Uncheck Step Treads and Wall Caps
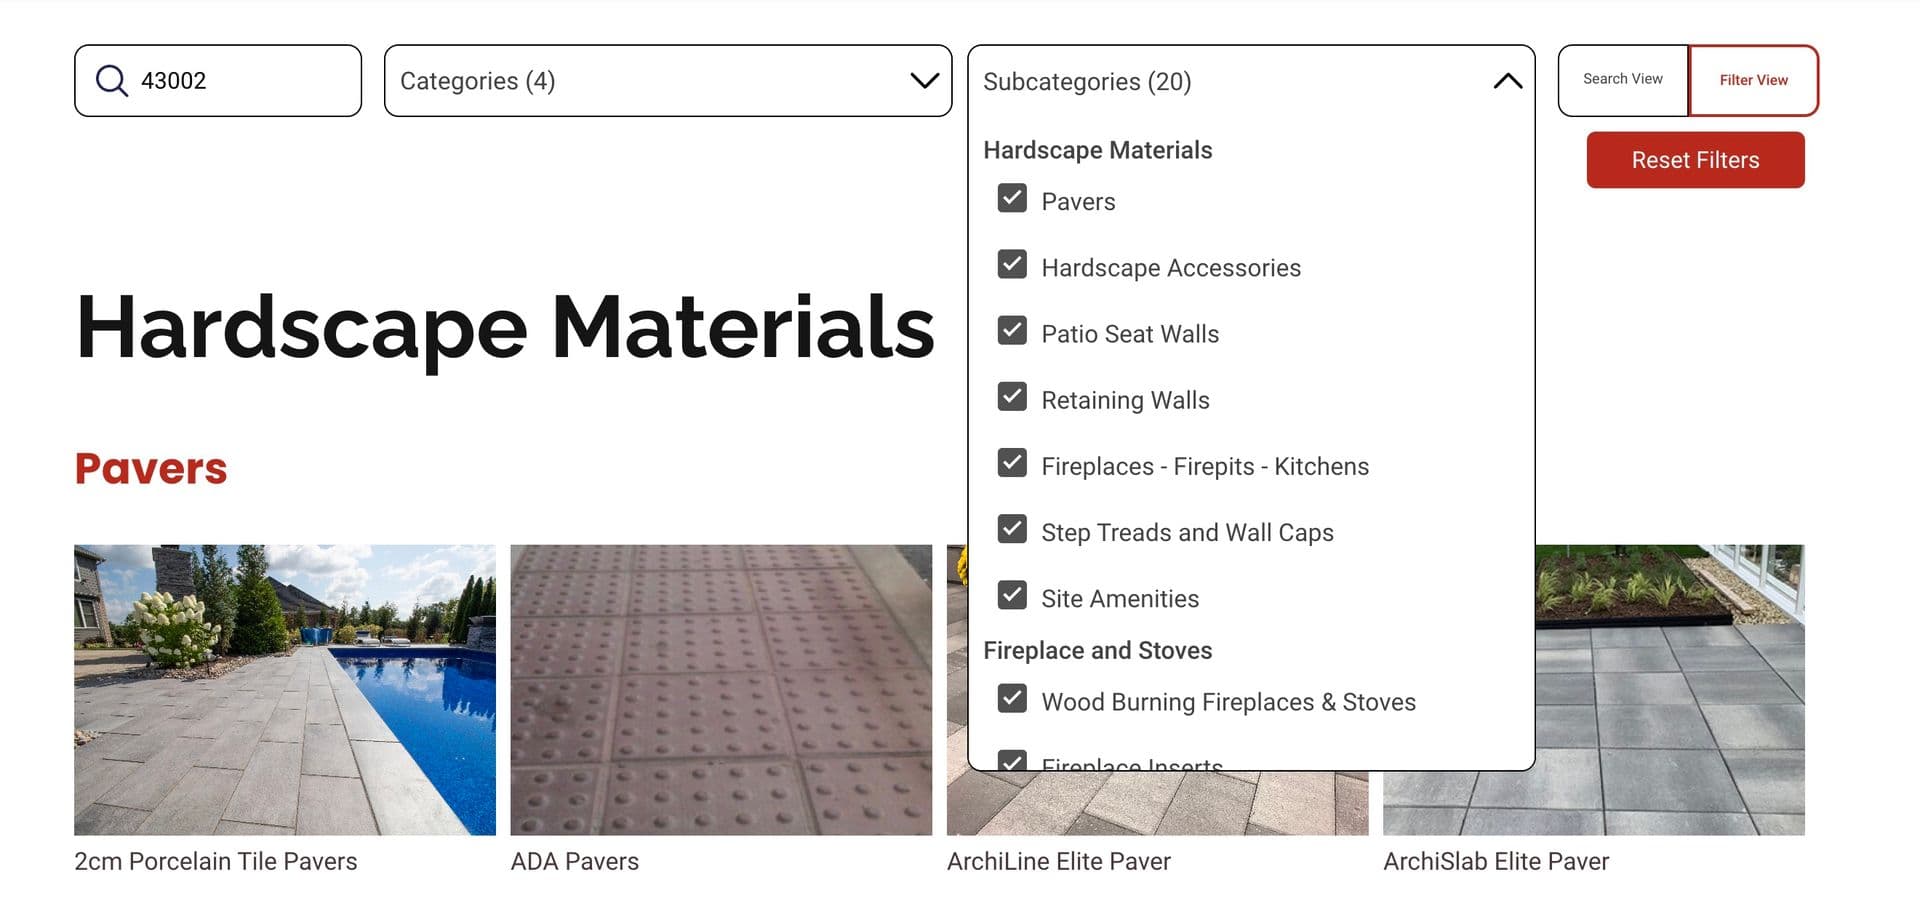This screenshot has width=1920, height=909. [x=1012, y=529]
